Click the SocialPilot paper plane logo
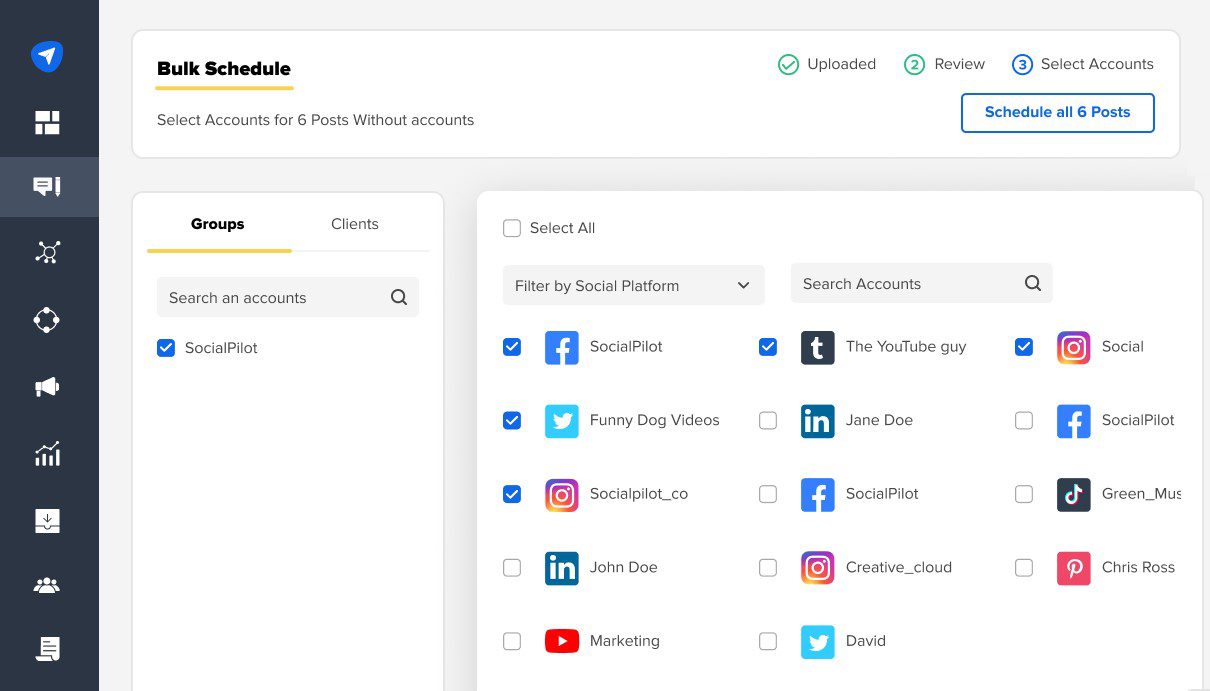 click(47, 56)
